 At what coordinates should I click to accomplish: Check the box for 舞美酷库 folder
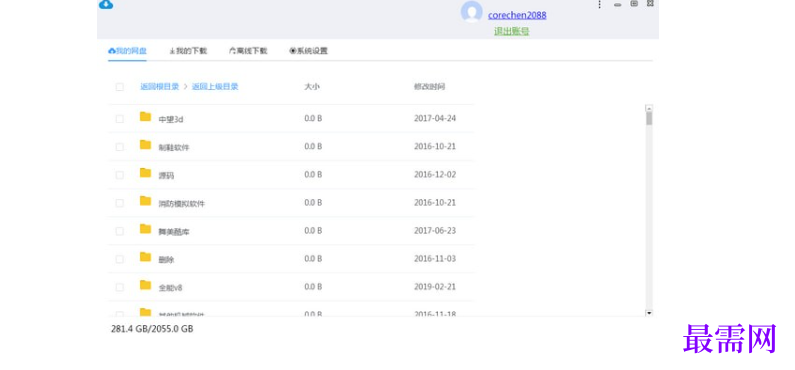pyautogui.click(x=120, y=231)
